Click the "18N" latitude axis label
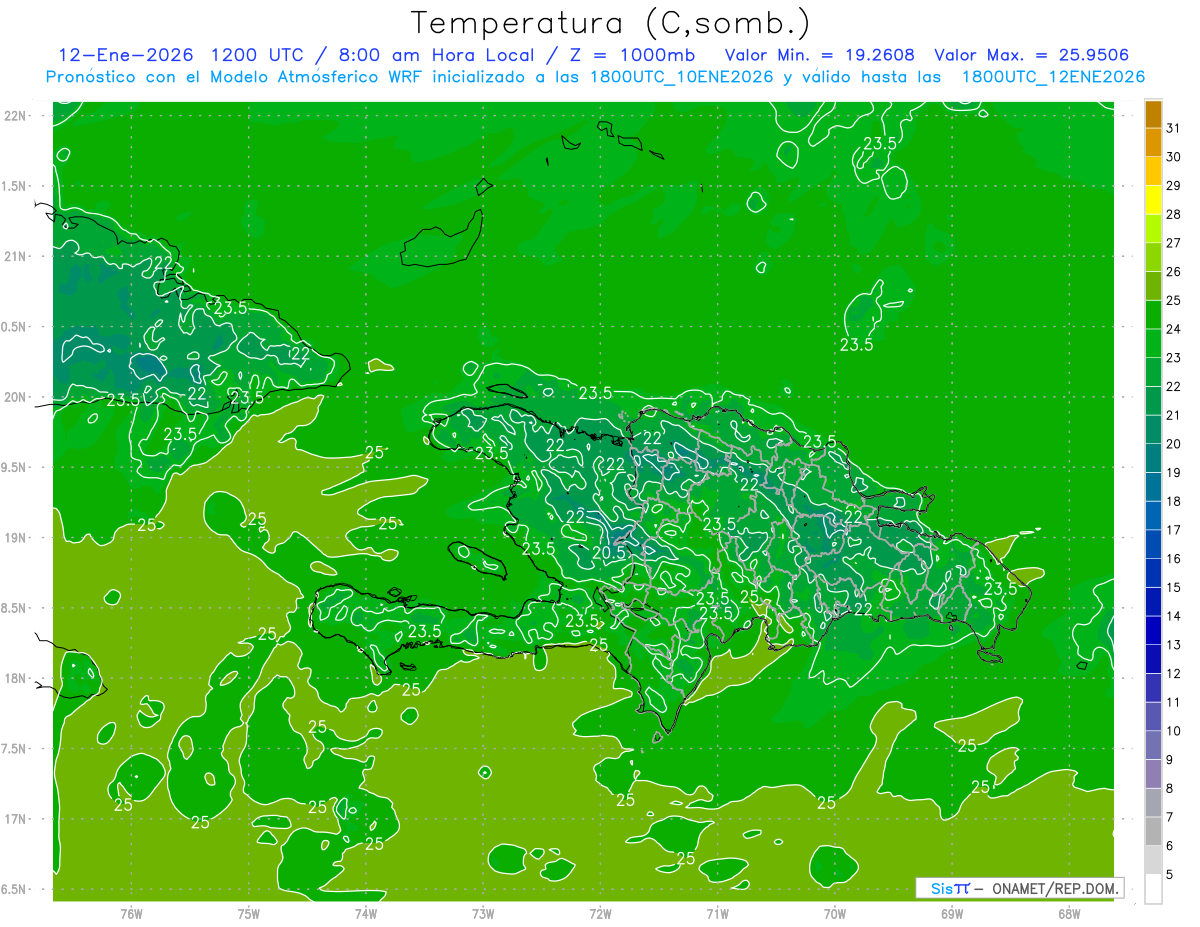Image resolution: width=1200 pixels, height=927 pixels. (17, 678)
